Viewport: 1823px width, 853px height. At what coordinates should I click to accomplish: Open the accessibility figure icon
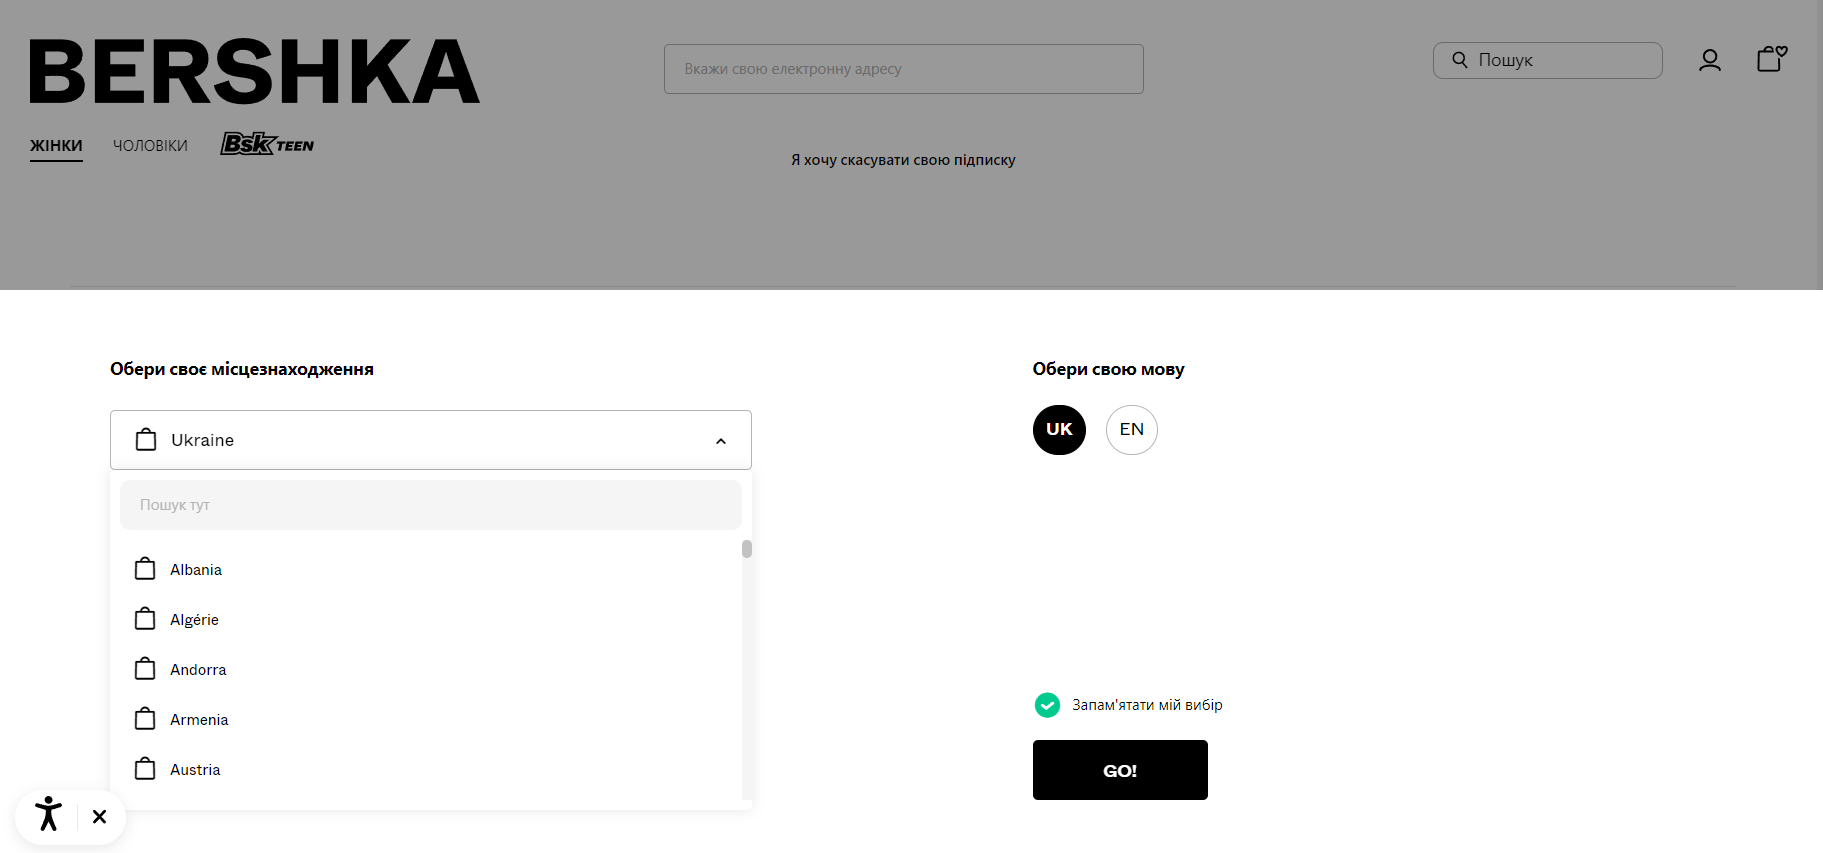[x=48, y=814]
